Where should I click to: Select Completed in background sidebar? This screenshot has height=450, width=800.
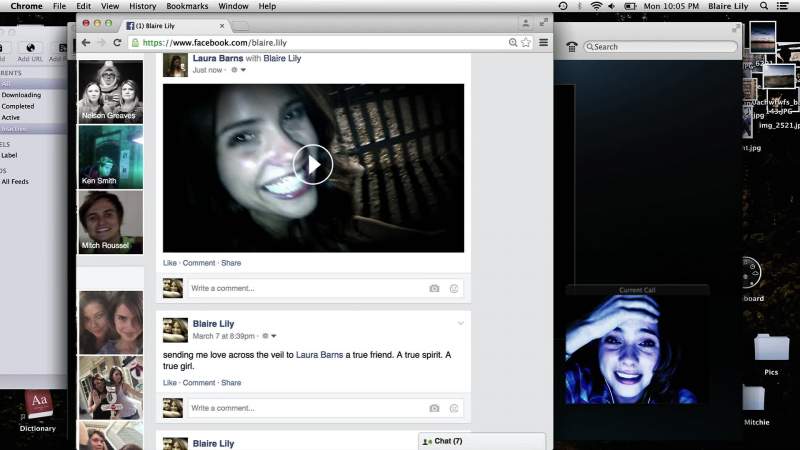[18, 106]
